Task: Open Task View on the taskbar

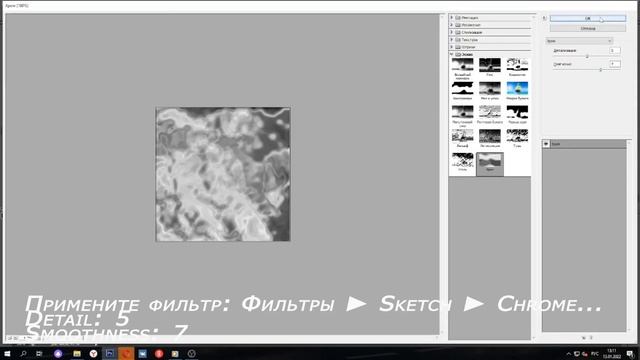Action: (39, 353)
